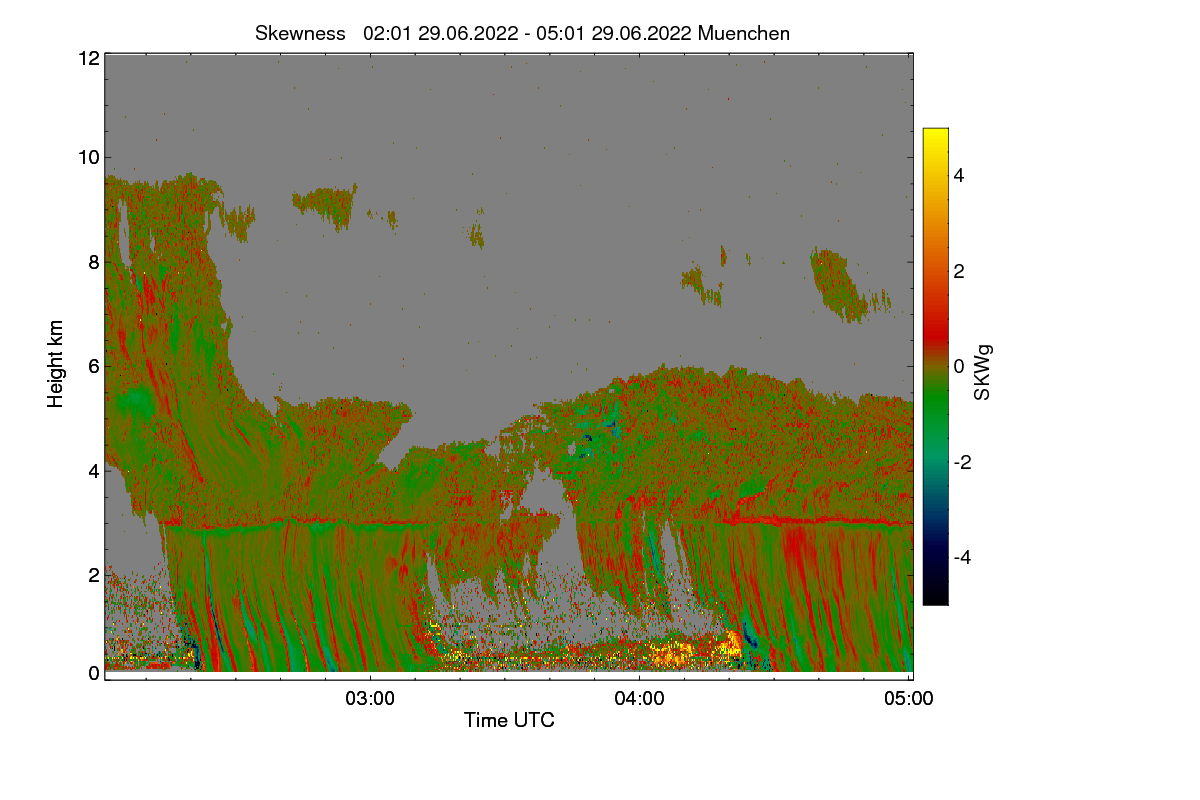The image size is (1200, 800).
Task: Click the 'Height km' axis label
Action: 56,363
